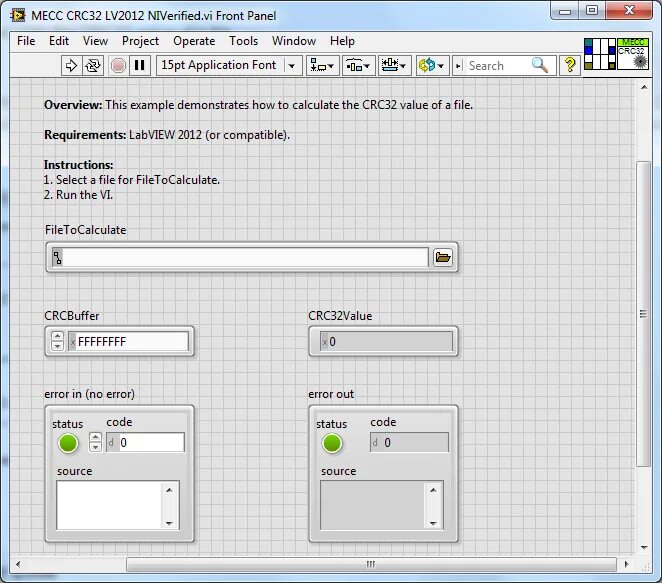Open the Help menu
The width and height of the screenshot is (662, 583).
click(342, 41)
